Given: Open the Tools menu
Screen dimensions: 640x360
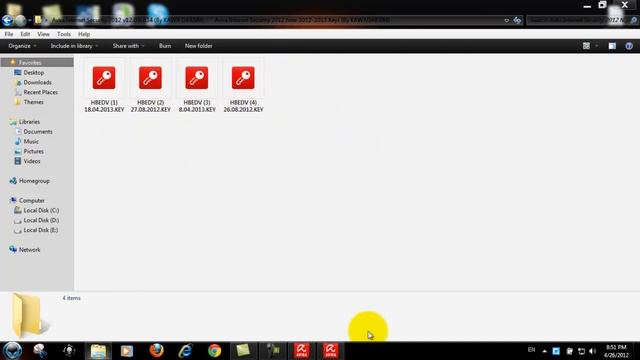Looking at the screenshot, I should coord(64,34).
